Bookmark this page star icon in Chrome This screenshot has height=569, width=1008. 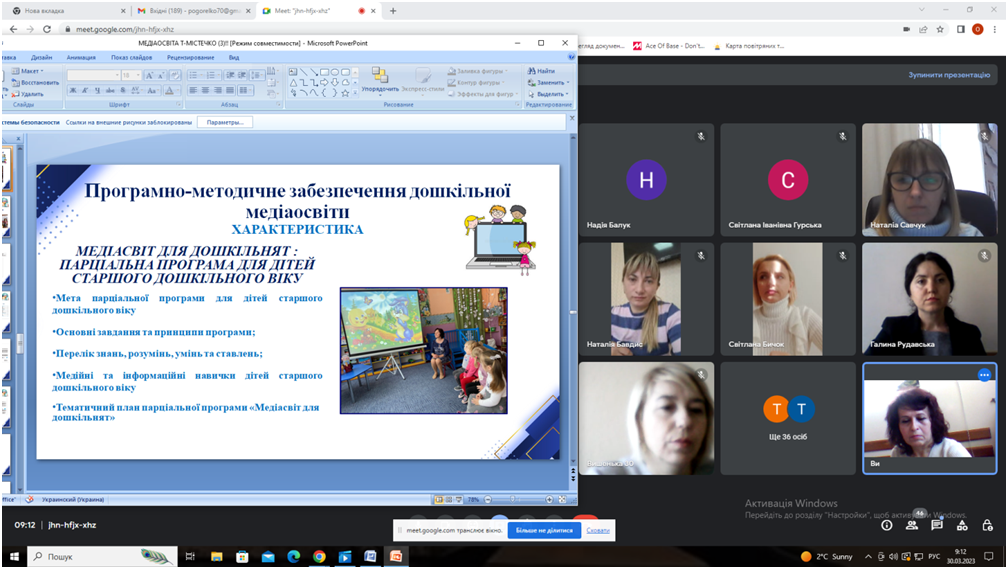point(940,29)
